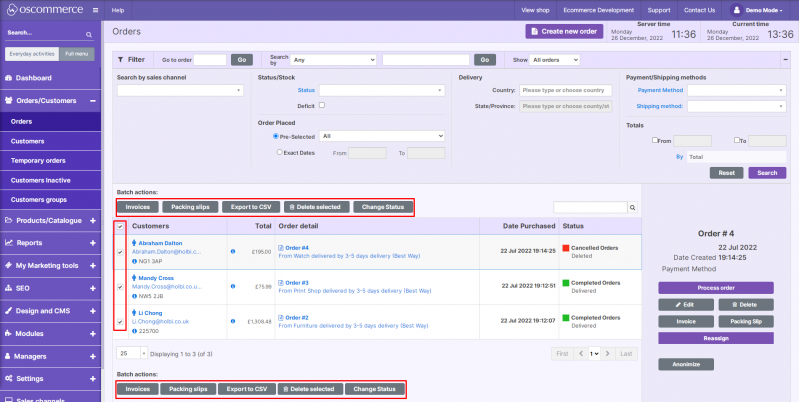The image size is (799, 402).
Task: Click the person icon beside Mandy Cross
Action: pyautogui.click(x=135, y=279)
